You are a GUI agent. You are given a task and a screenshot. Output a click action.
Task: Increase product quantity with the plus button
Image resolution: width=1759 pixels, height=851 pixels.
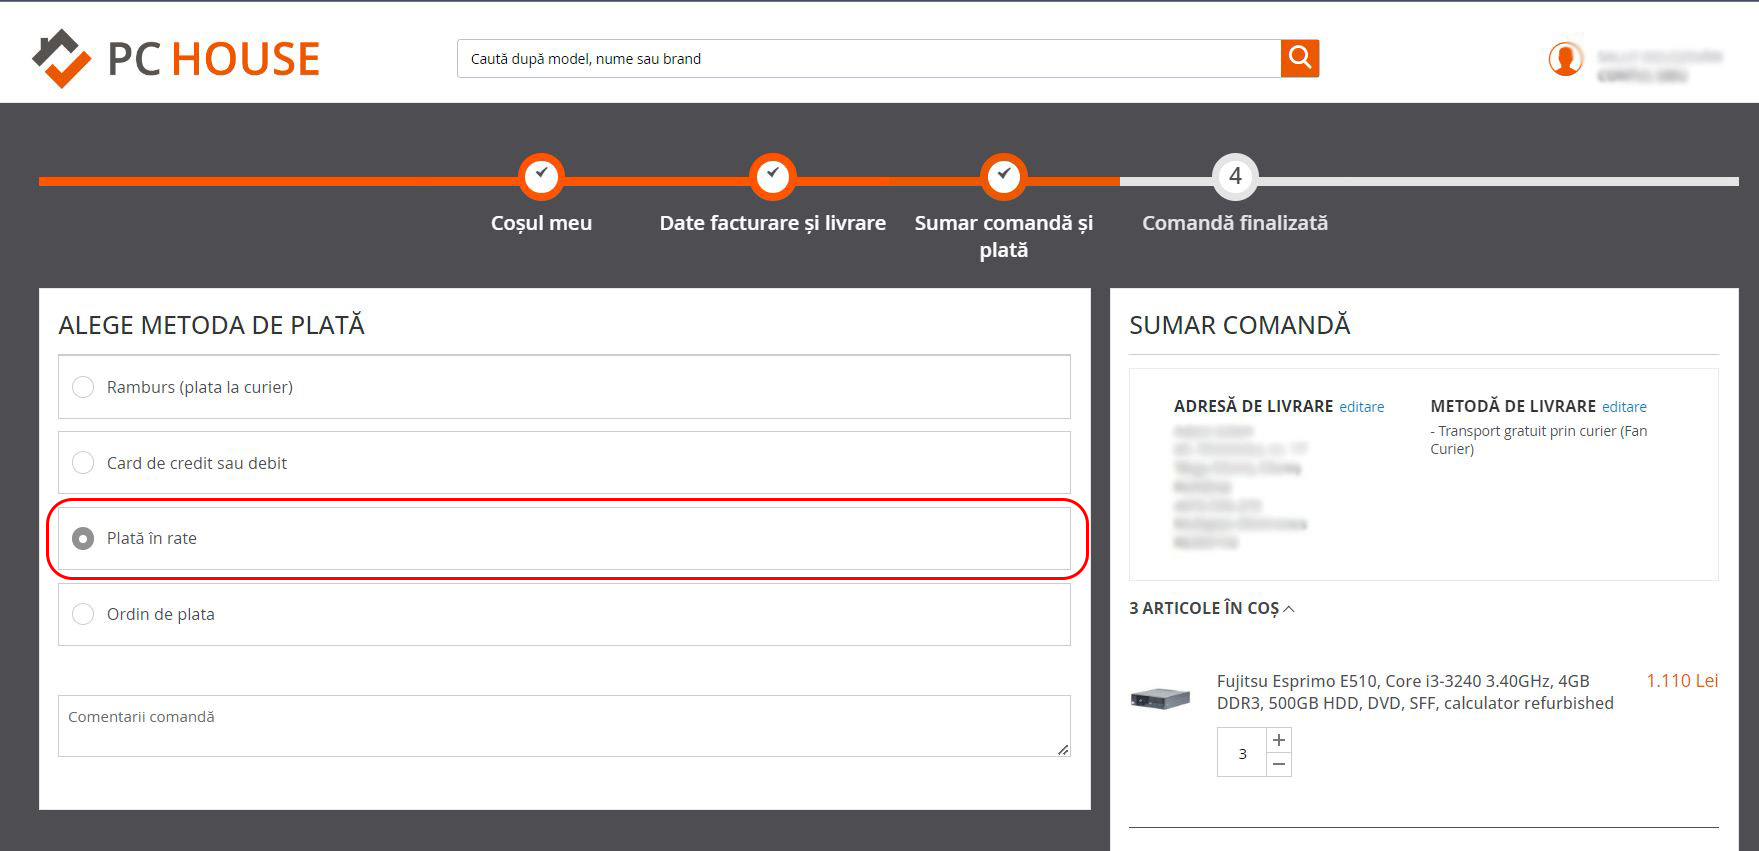(1279, 740)
